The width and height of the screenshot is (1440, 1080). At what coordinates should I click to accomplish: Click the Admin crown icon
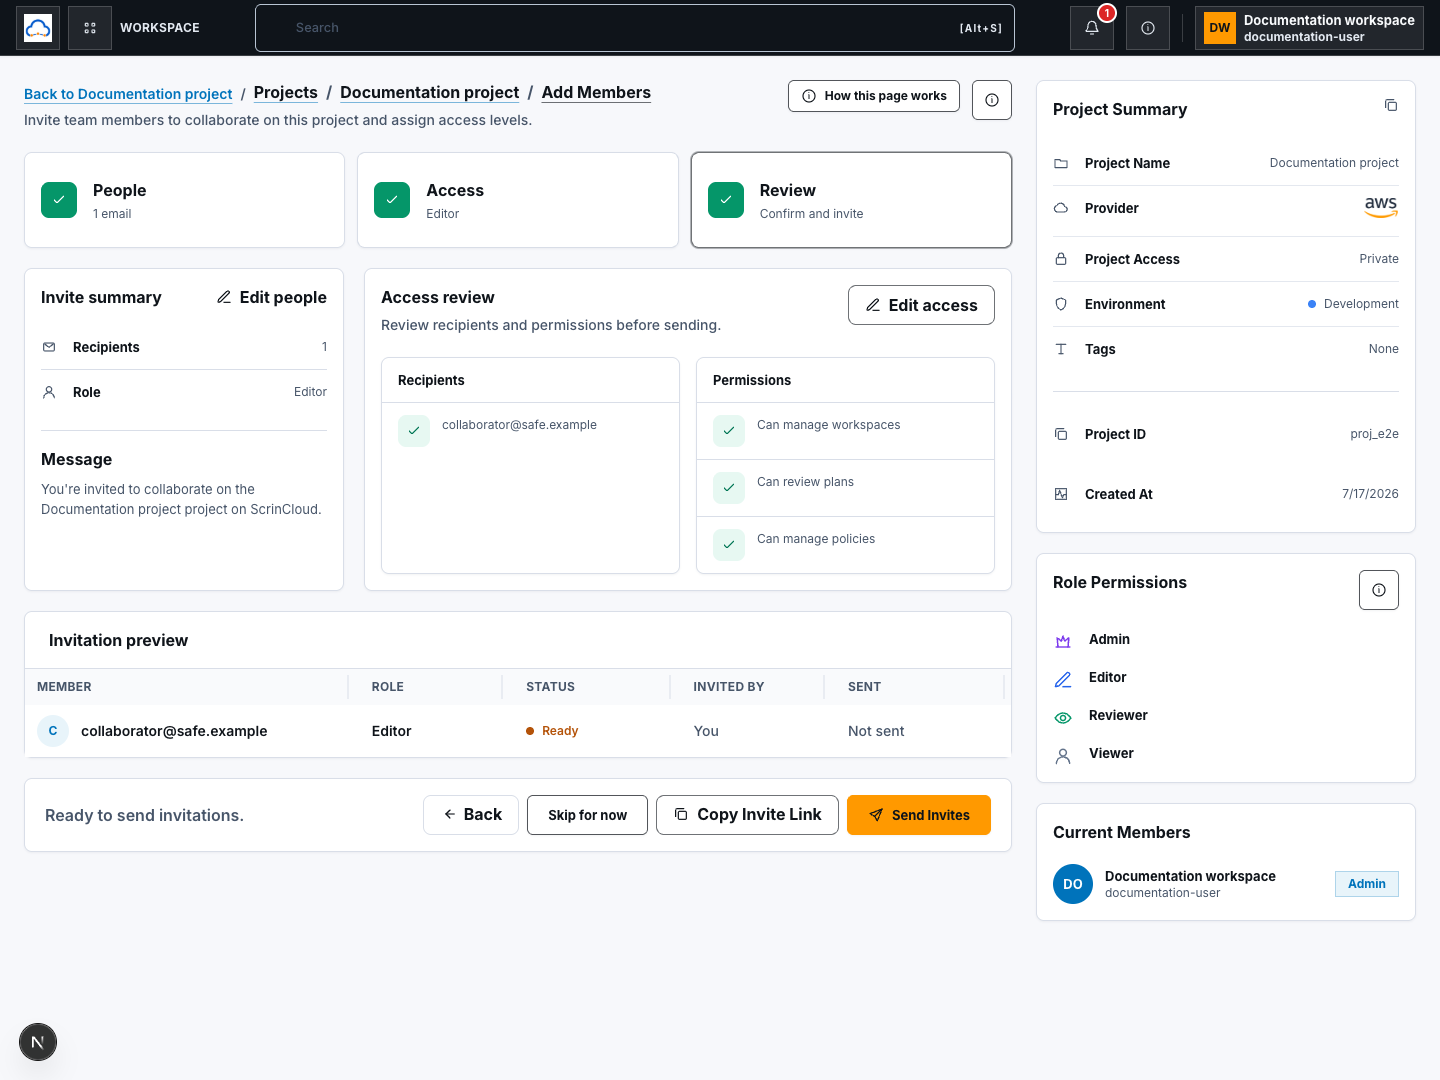point(1063,640)
